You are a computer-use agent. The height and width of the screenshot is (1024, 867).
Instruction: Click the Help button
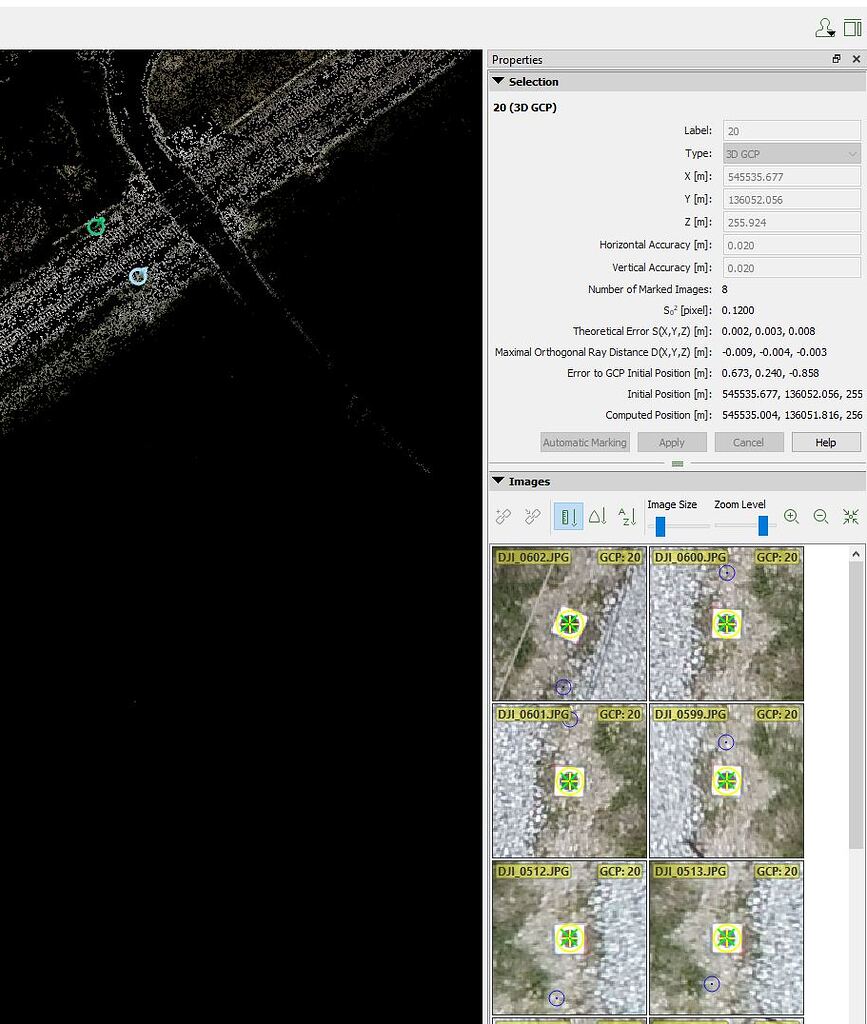click(x=825, y=442)
